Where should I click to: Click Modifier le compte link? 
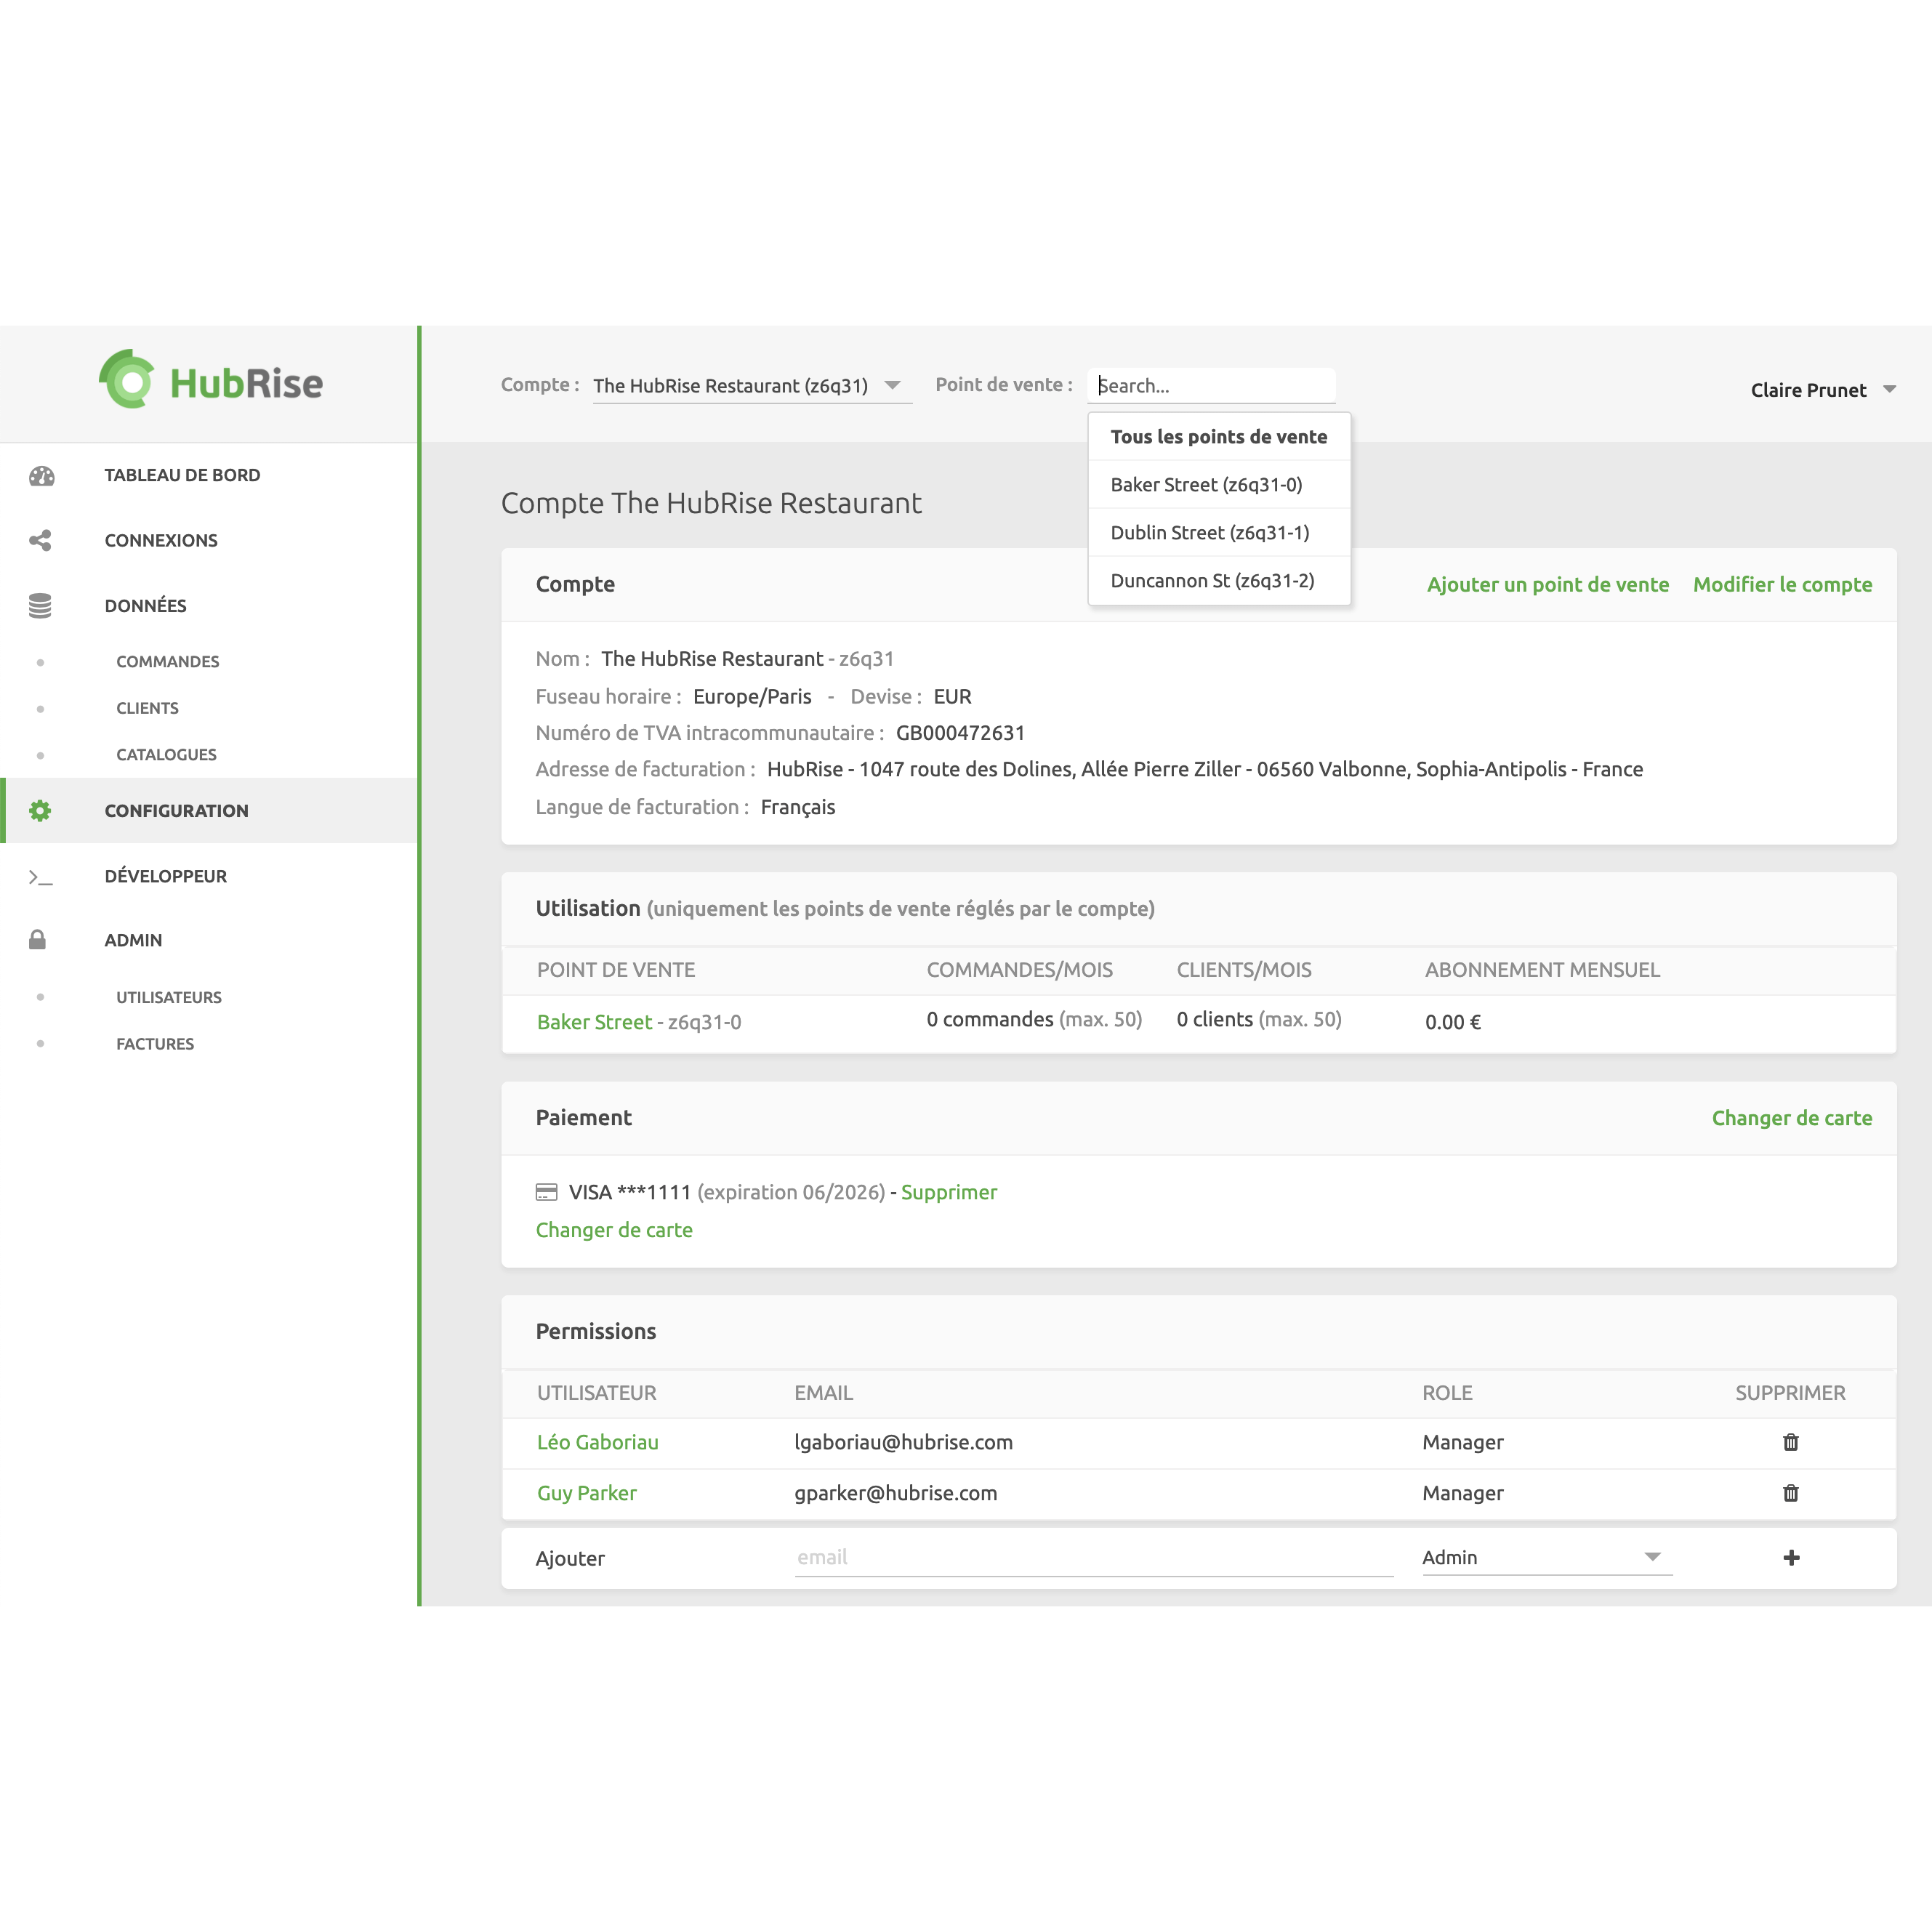pos(1782,585)
